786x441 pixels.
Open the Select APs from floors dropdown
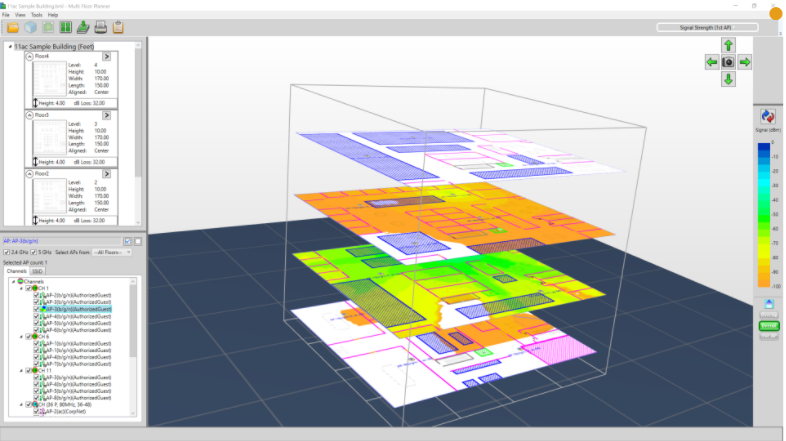111,252
